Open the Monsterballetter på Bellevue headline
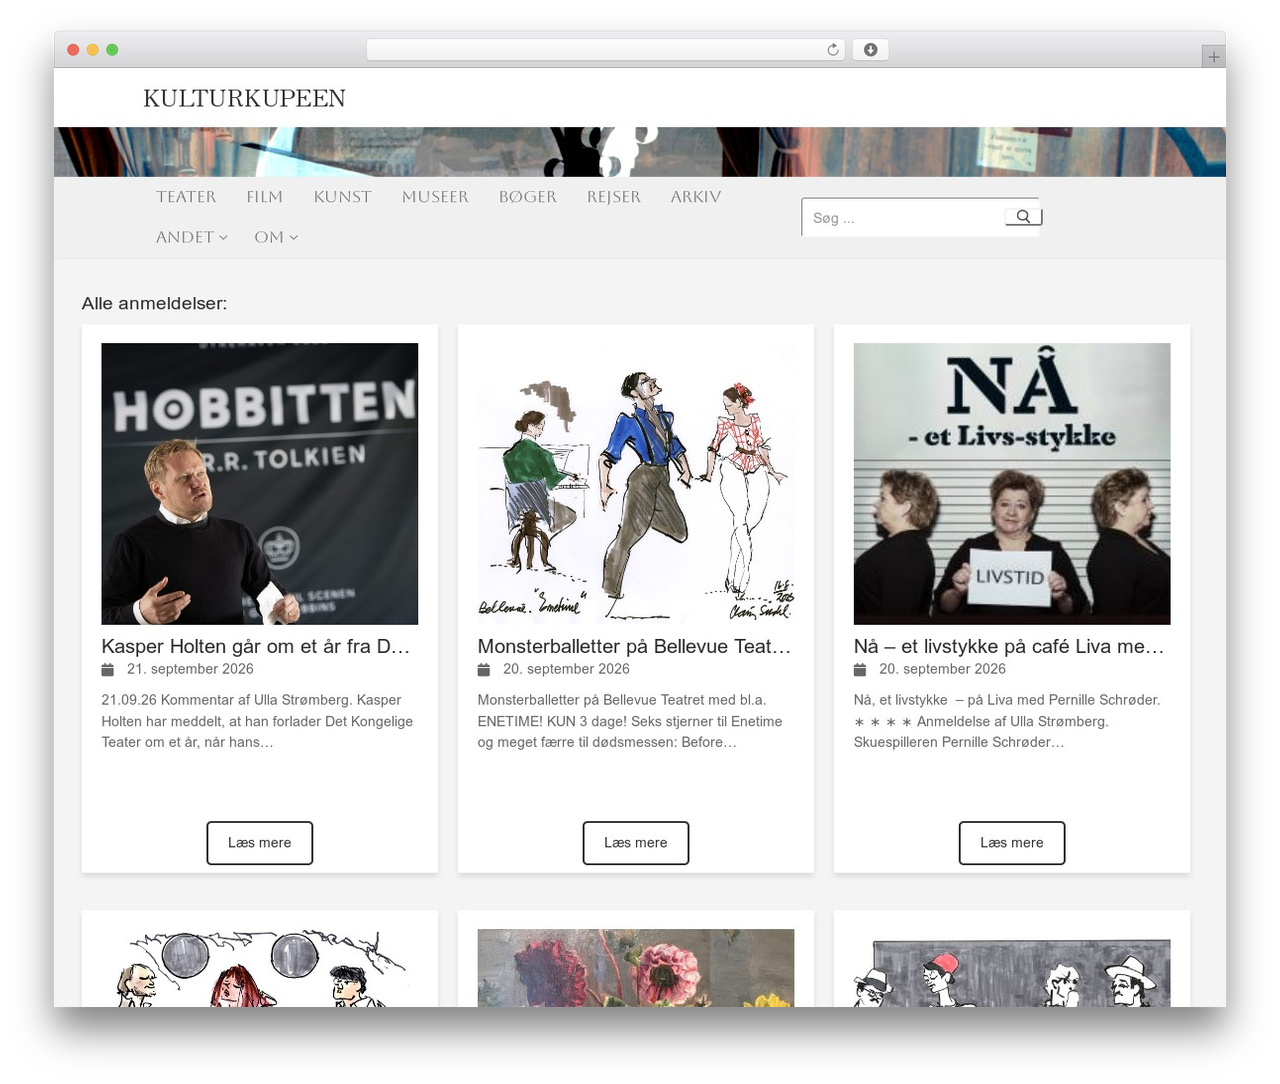The width and height of the screenshot is (1280, 1084). (634, 646)
